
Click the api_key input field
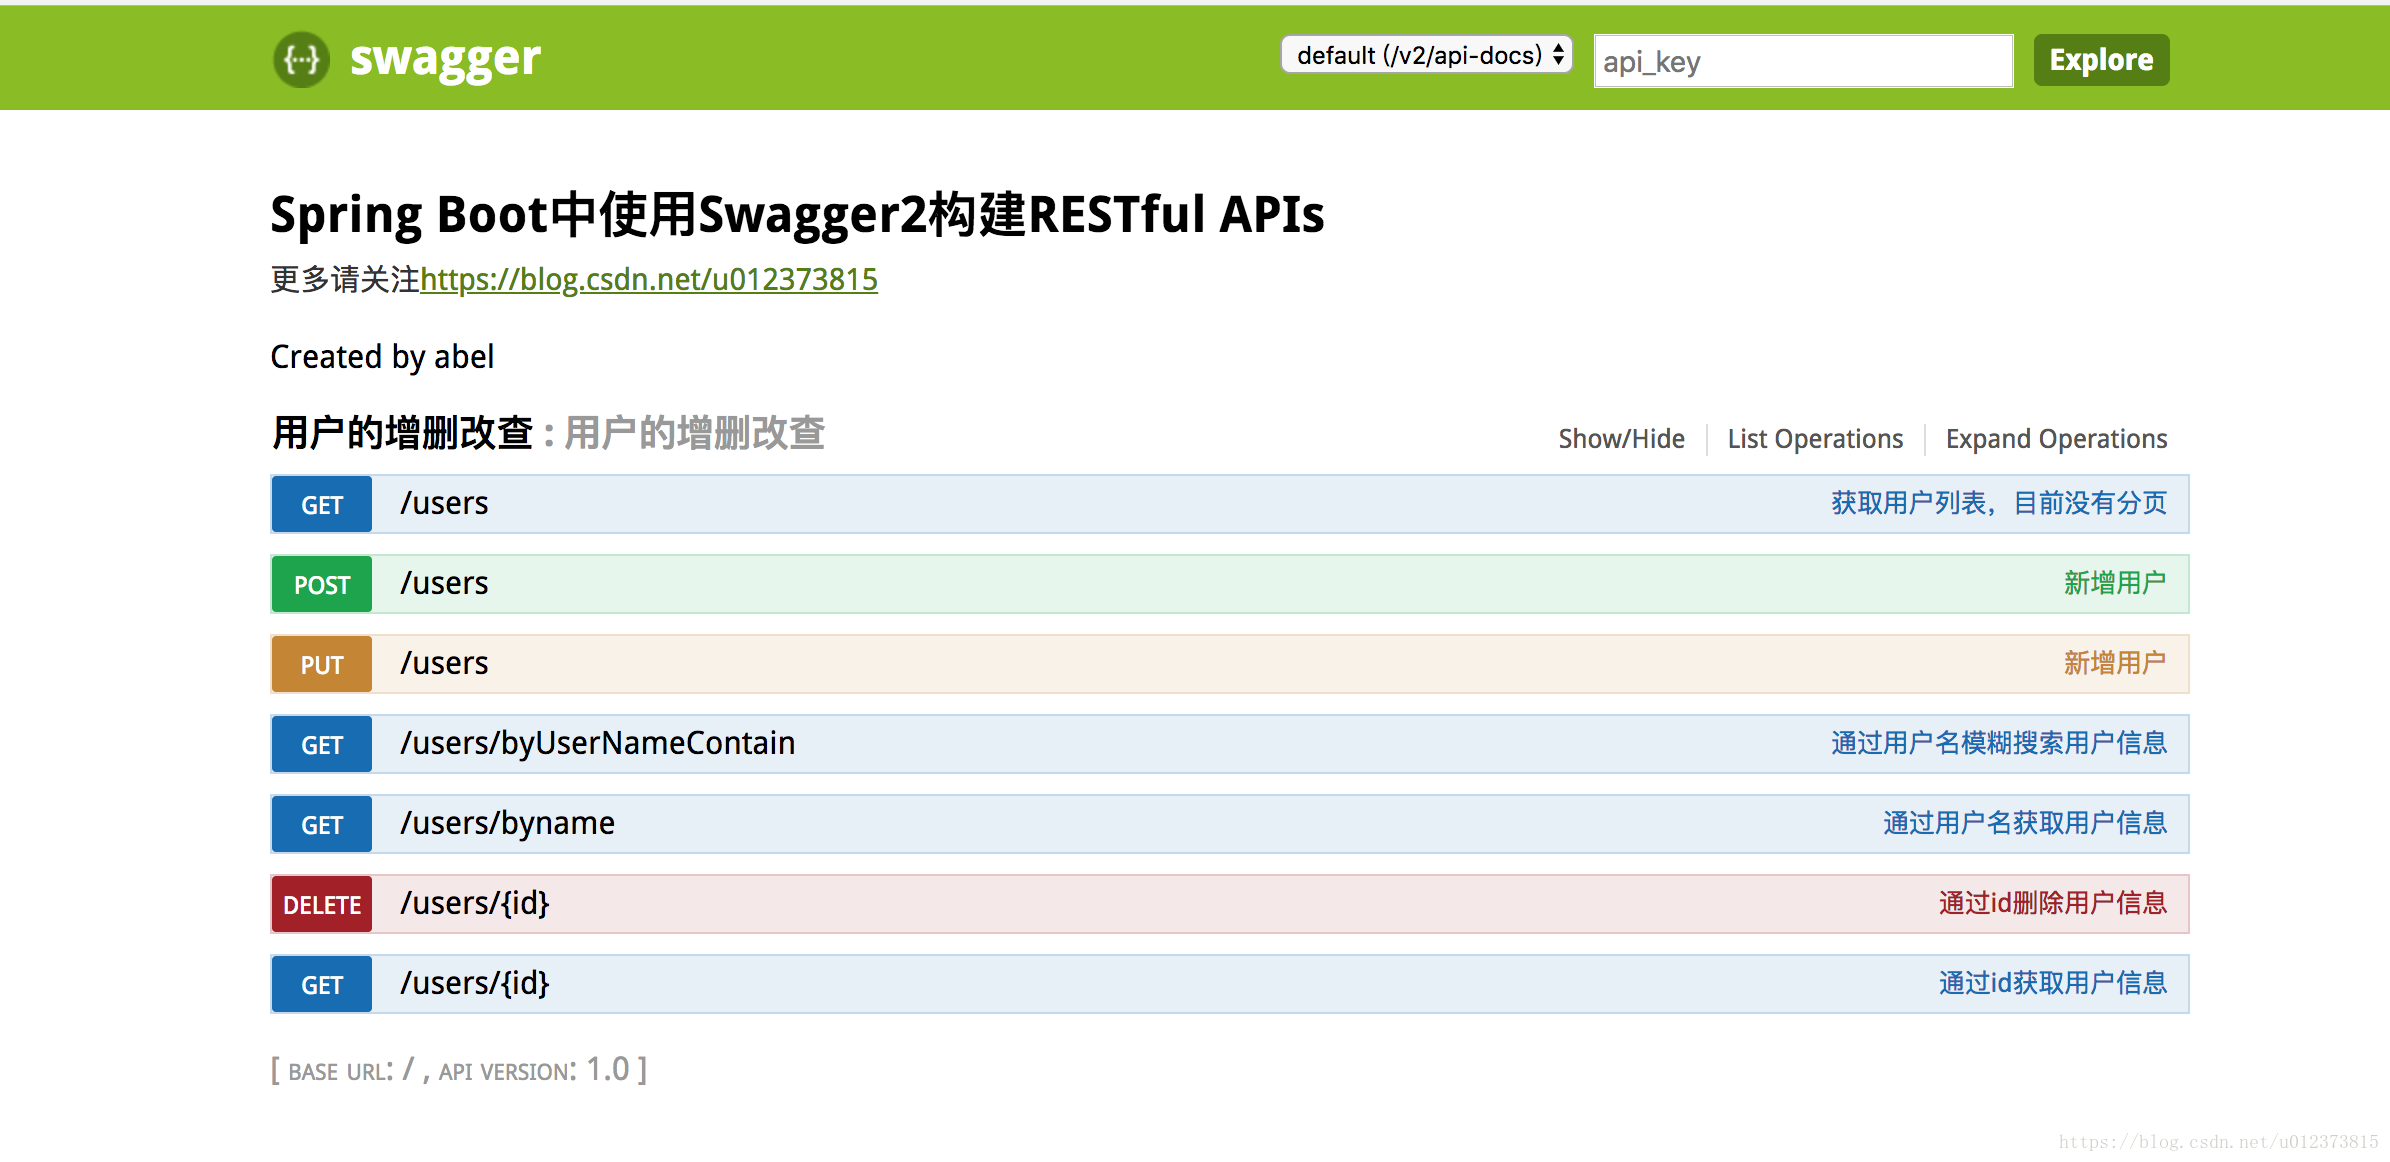click(1806, 61)
